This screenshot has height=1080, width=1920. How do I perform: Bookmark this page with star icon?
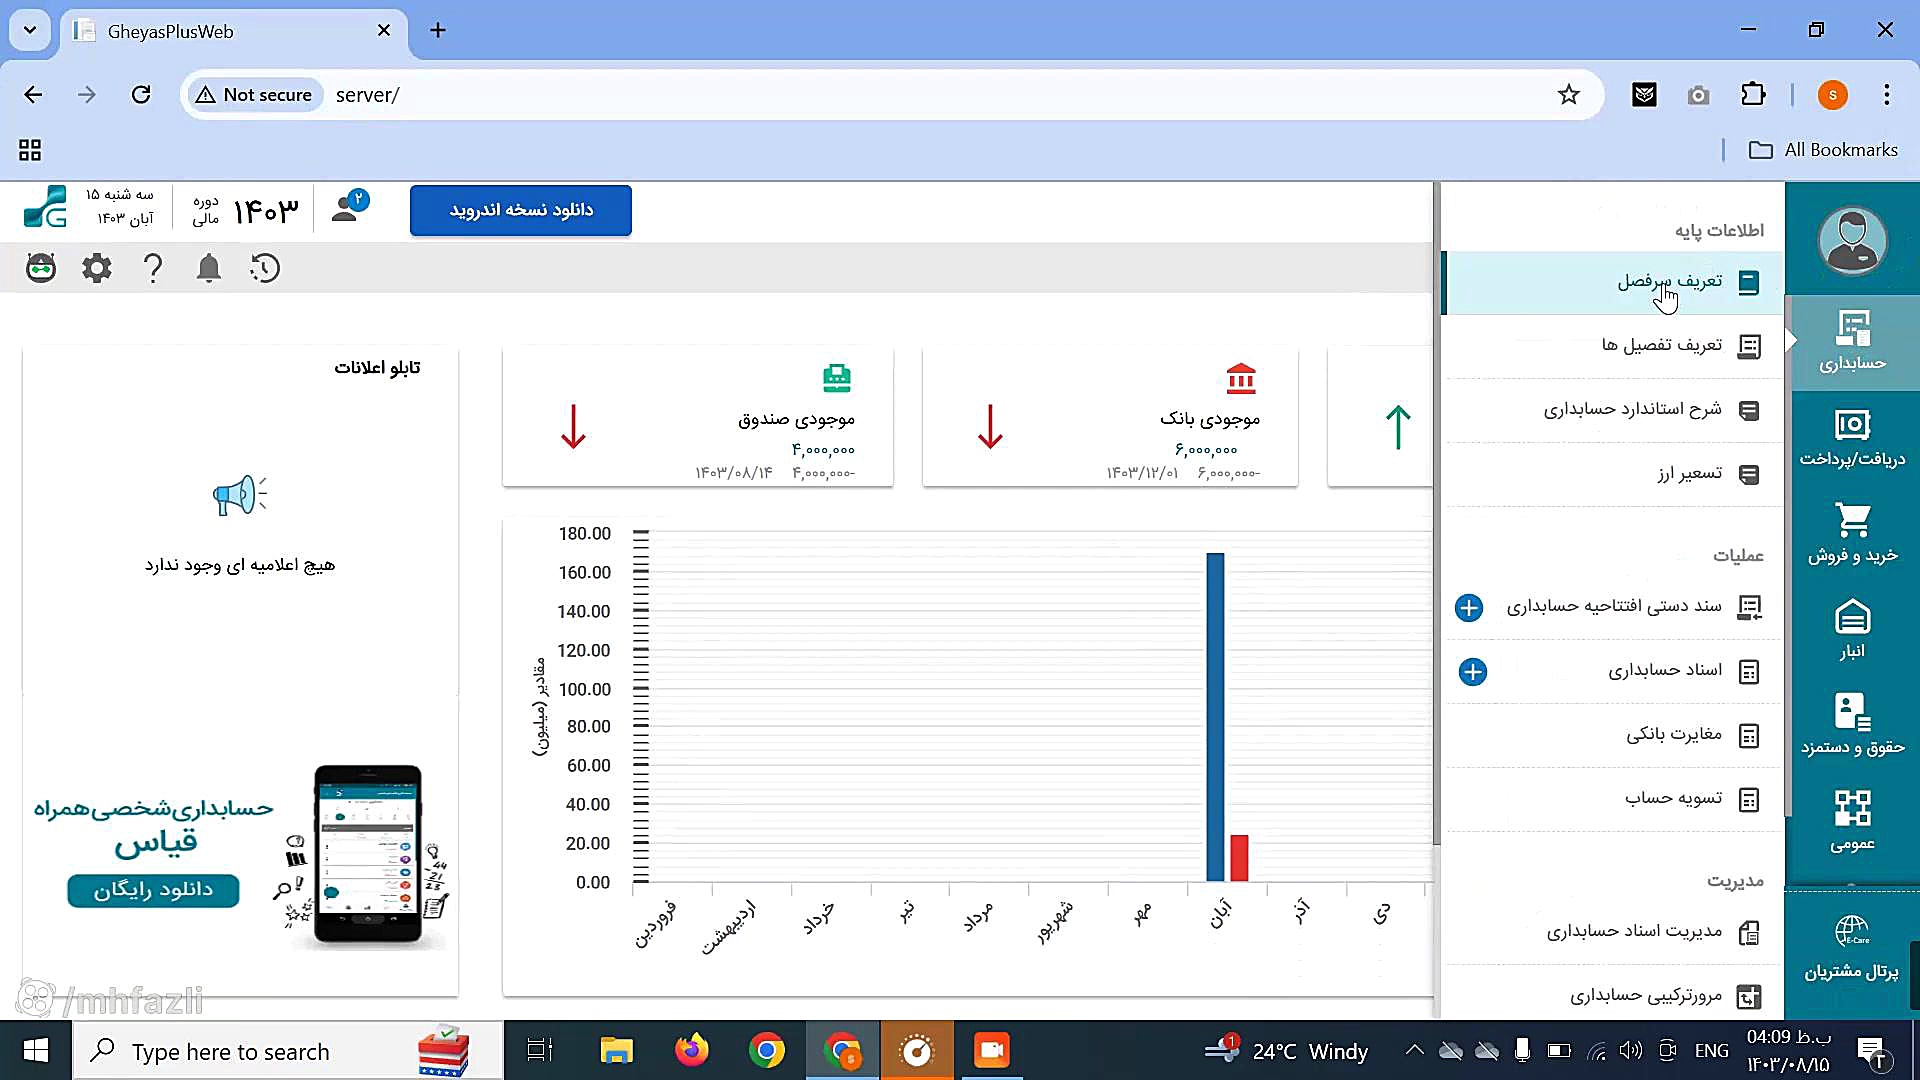point(1568,95)
